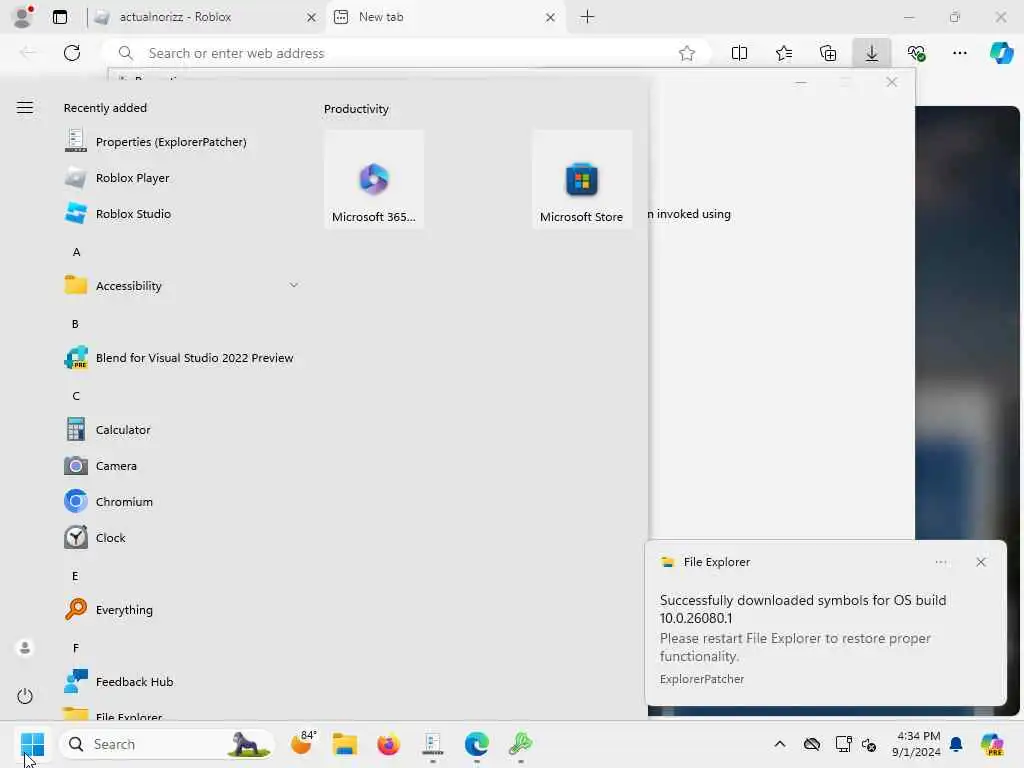Open Edge Collections

pyautogui.click(x=827, y=54)
